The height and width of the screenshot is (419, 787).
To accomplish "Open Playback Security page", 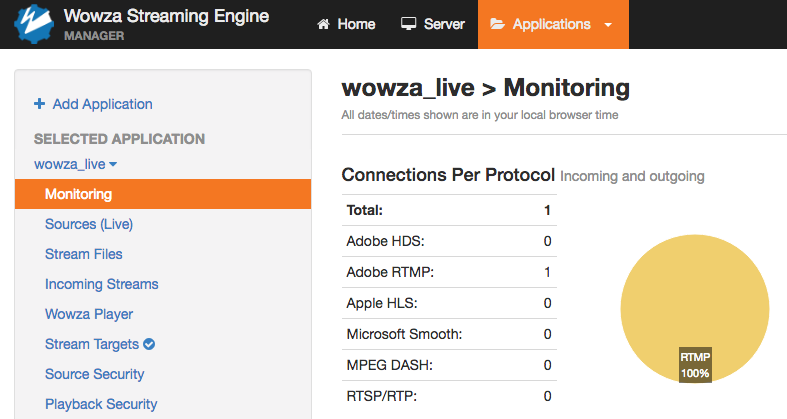I will (x=101, y=404).
